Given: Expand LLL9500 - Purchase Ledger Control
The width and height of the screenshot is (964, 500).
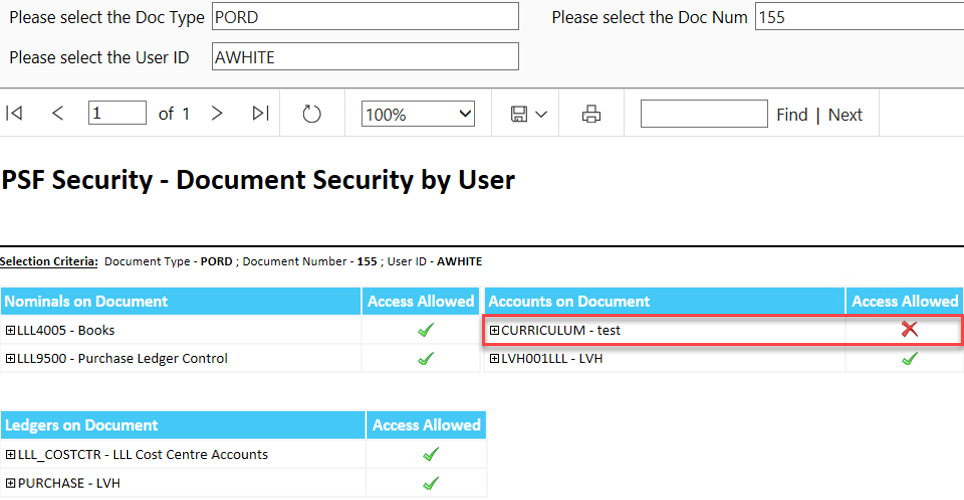Looking at the screenshot, I should 10,359.
